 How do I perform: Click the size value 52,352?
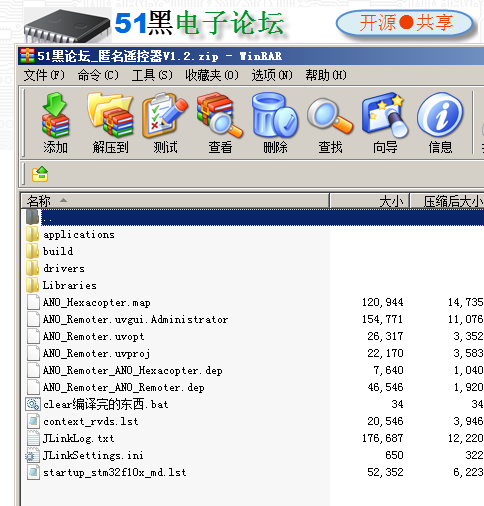(x=385, y=472)
